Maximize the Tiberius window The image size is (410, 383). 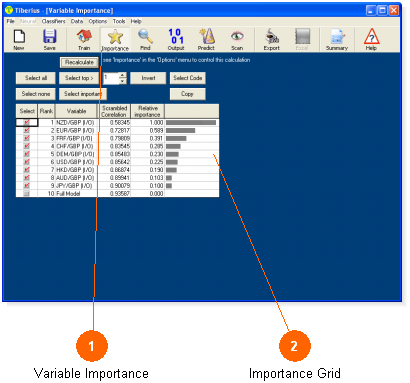tap(382, 10)
